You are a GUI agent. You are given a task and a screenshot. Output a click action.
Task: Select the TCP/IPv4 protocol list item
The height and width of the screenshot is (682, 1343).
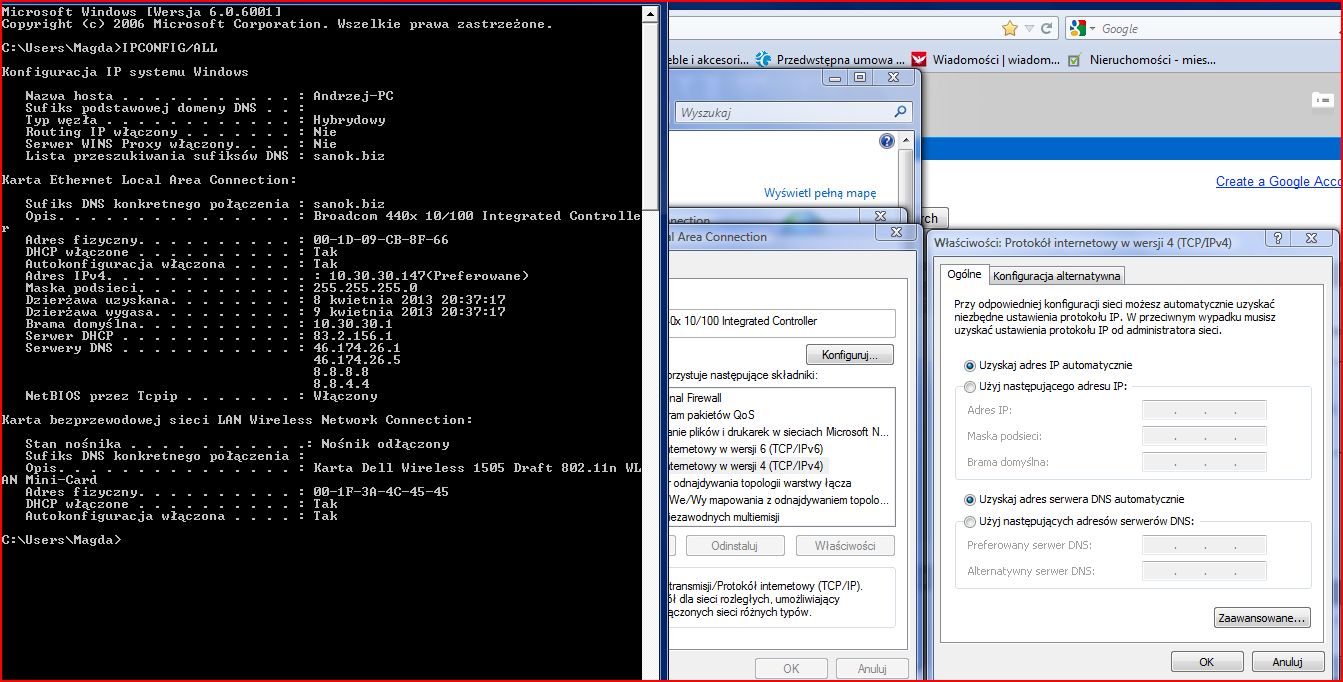(748, 466)
